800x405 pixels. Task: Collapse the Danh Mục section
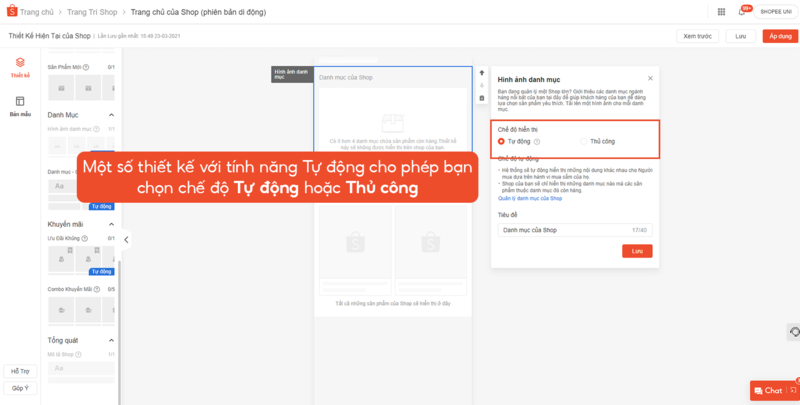coord(111,115)
